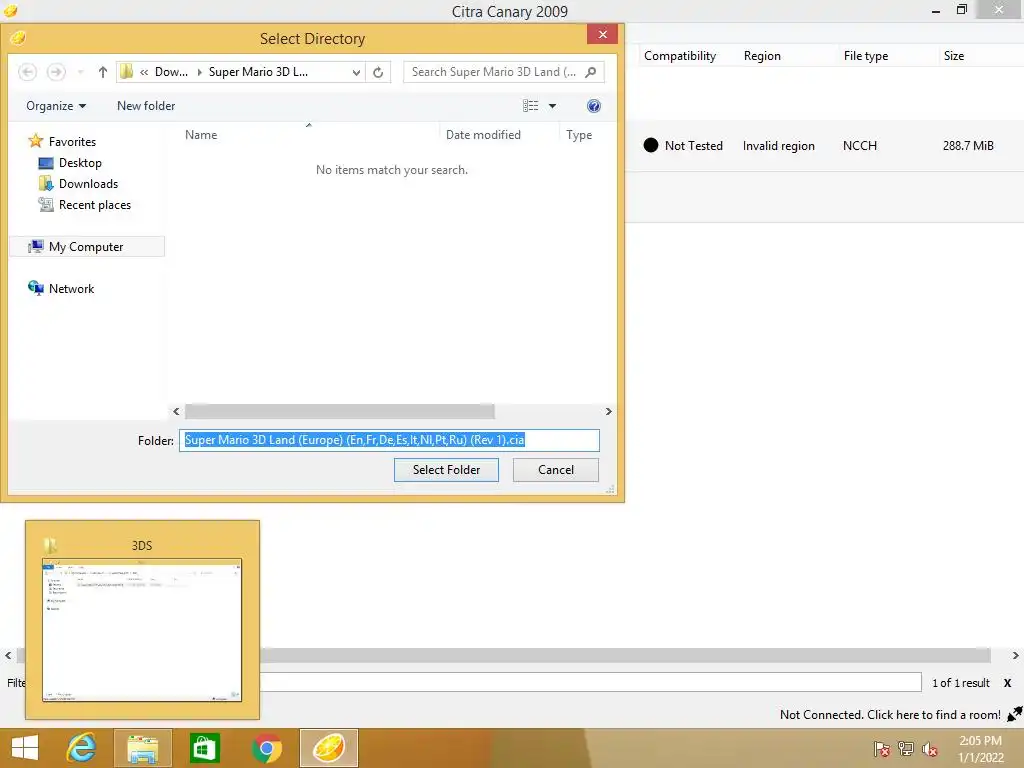
Task: Click the 288.7 MiB size cell
Action: 968,146
